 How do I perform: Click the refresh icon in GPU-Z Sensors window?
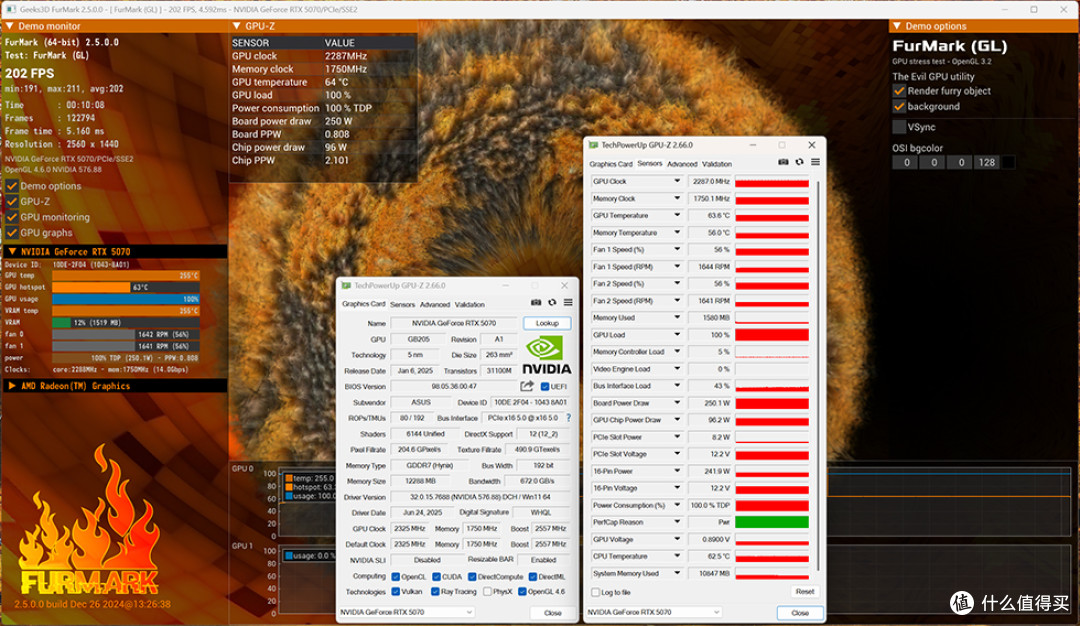(800, 162)
